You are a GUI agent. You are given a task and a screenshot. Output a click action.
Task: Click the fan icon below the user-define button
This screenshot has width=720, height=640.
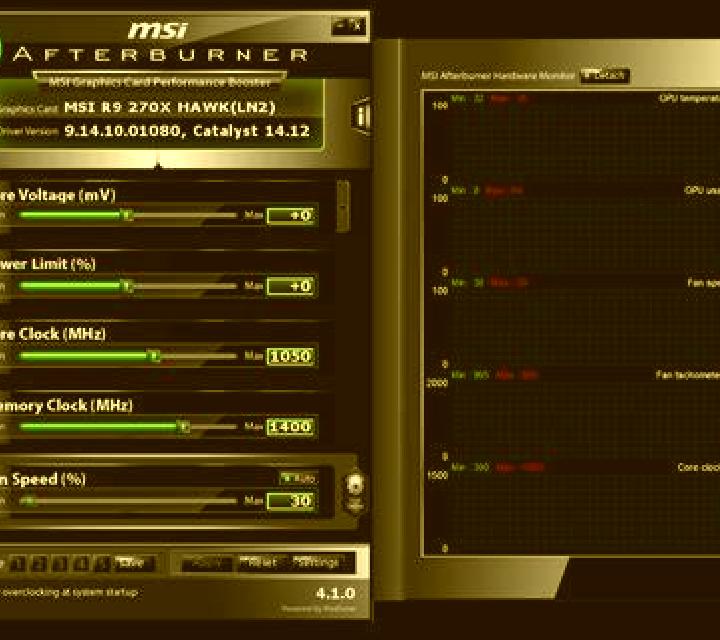(355, 505)
